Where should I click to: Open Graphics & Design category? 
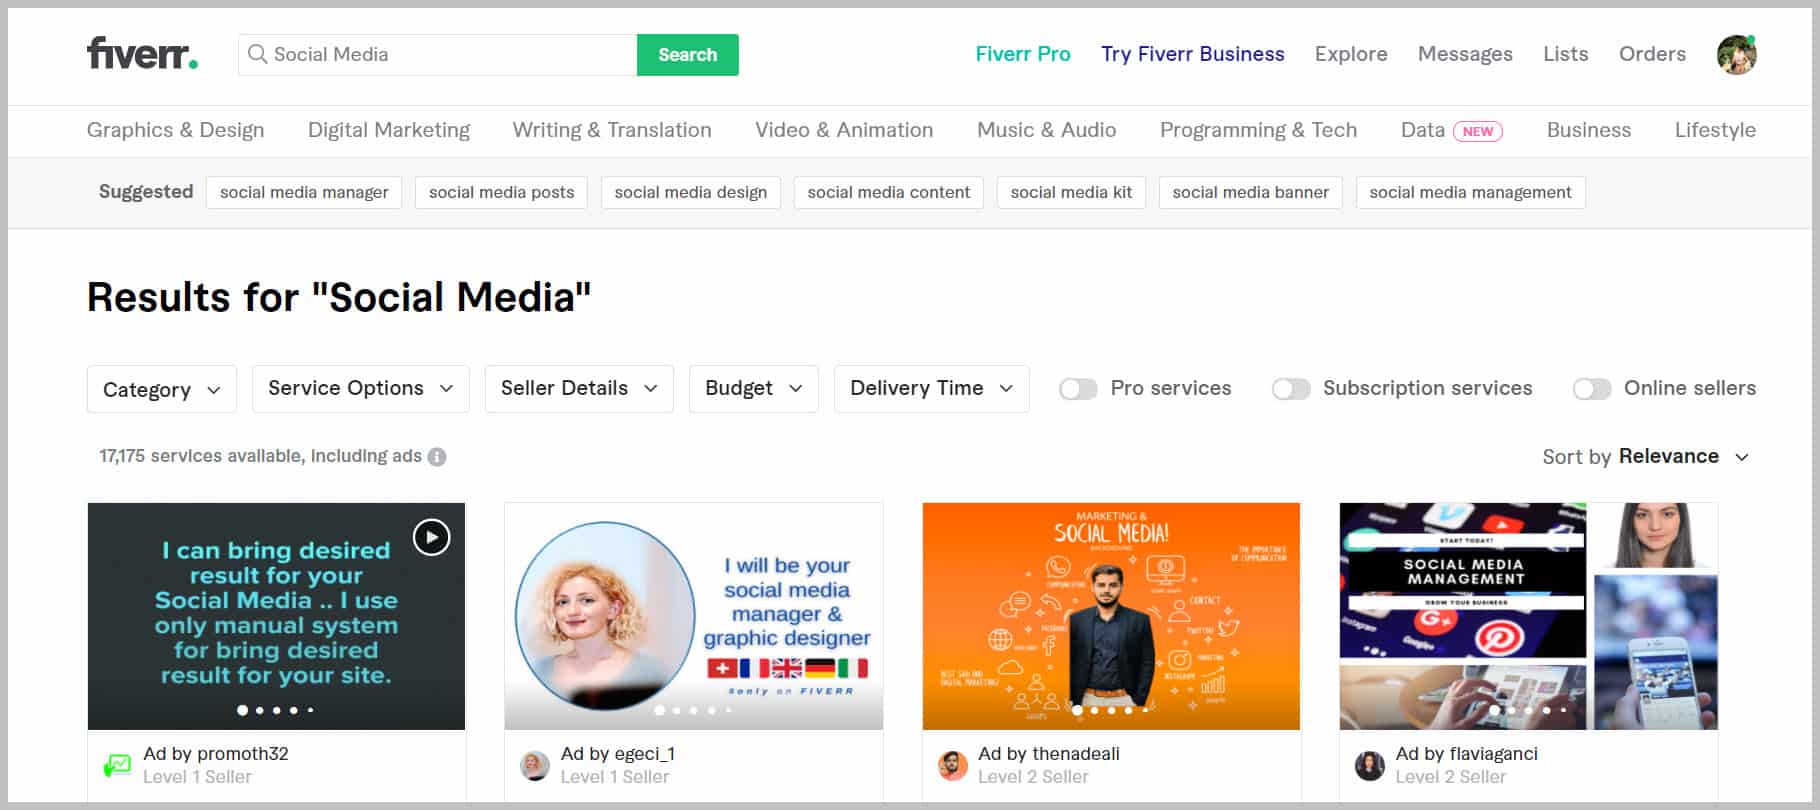tap(176, 130)
